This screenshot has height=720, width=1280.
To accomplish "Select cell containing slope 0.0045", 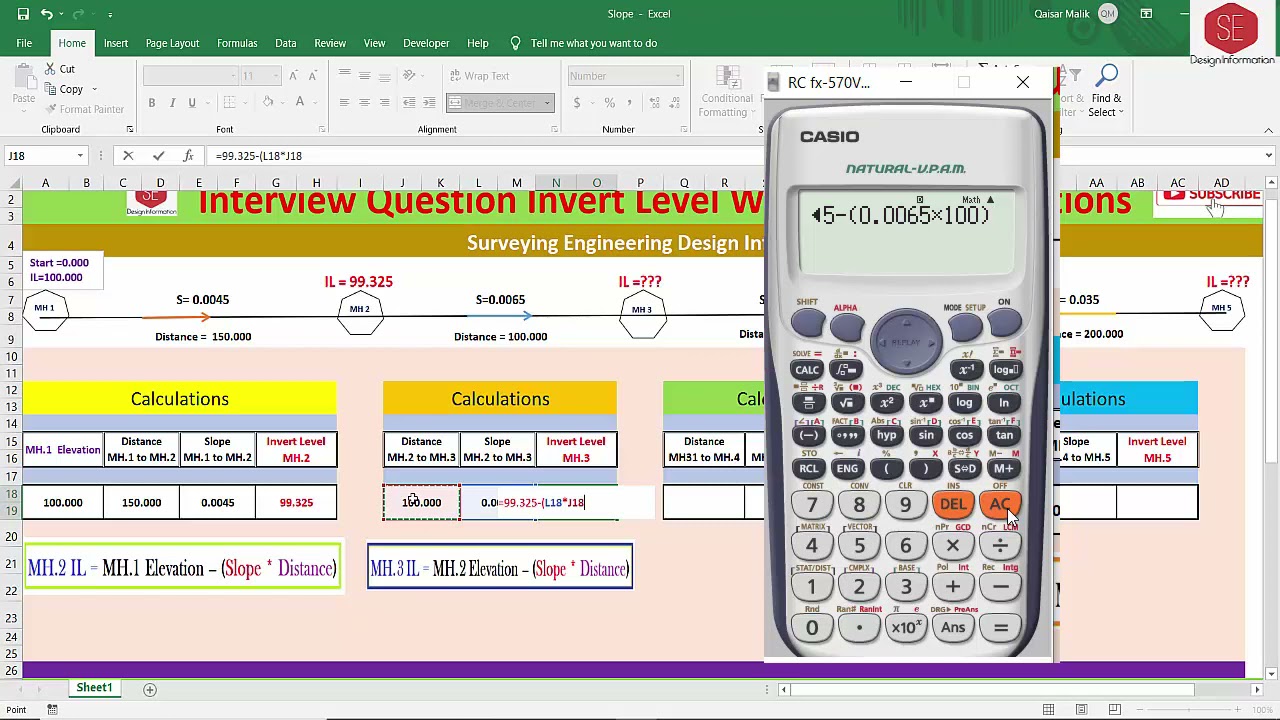I will coord(217,503).
